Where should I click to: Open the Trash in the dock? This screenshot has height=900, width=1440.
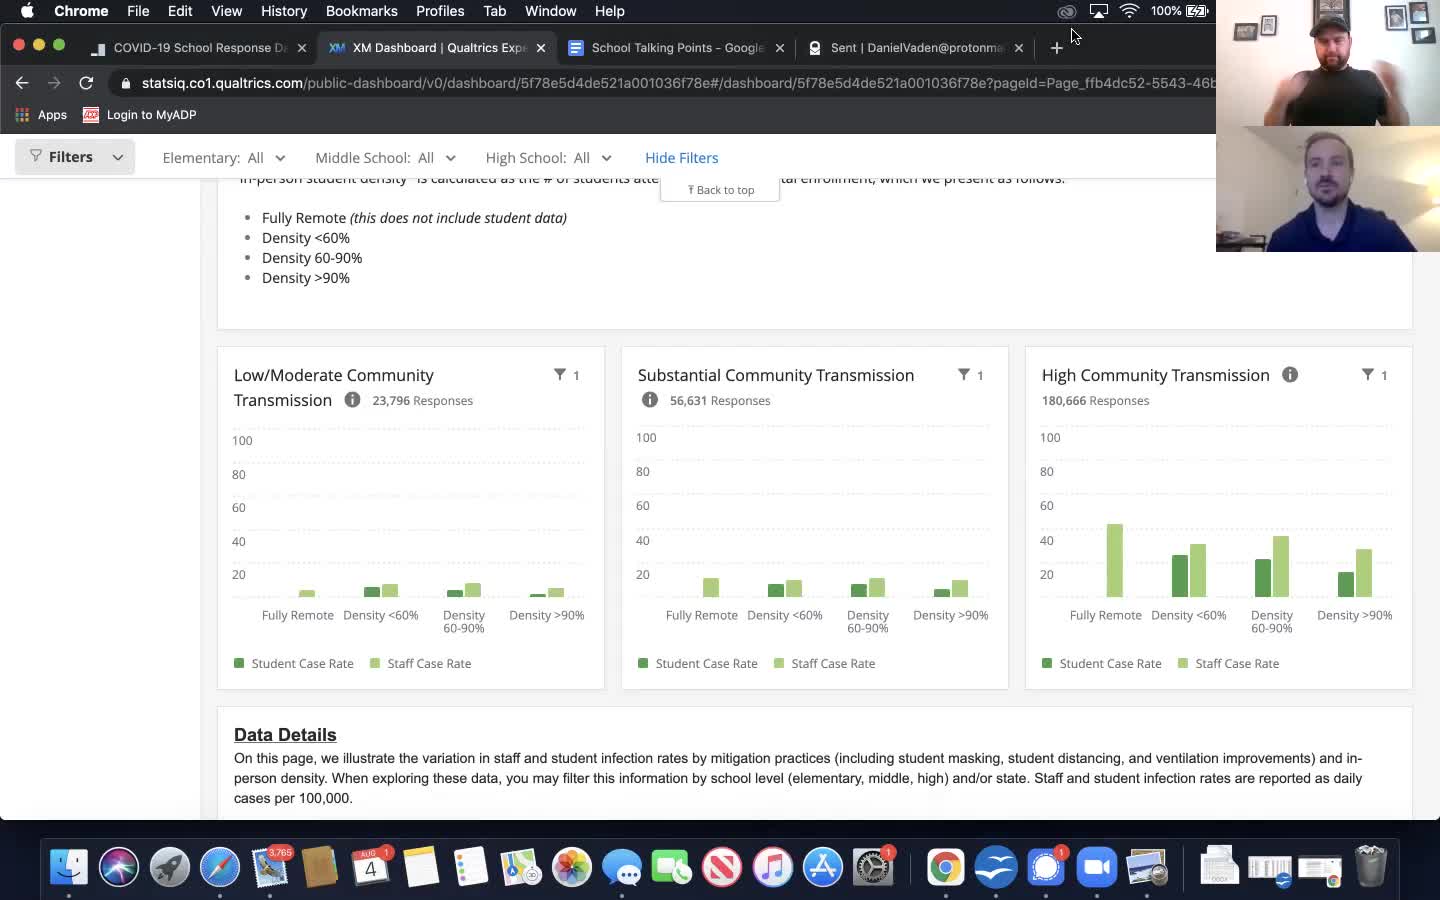click(1370, 867)
